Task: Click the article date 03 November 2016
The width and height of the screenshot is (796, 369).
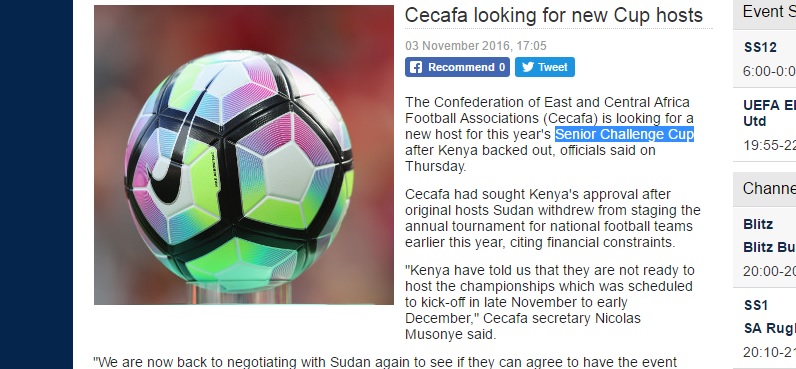Action: pos(457,46)
